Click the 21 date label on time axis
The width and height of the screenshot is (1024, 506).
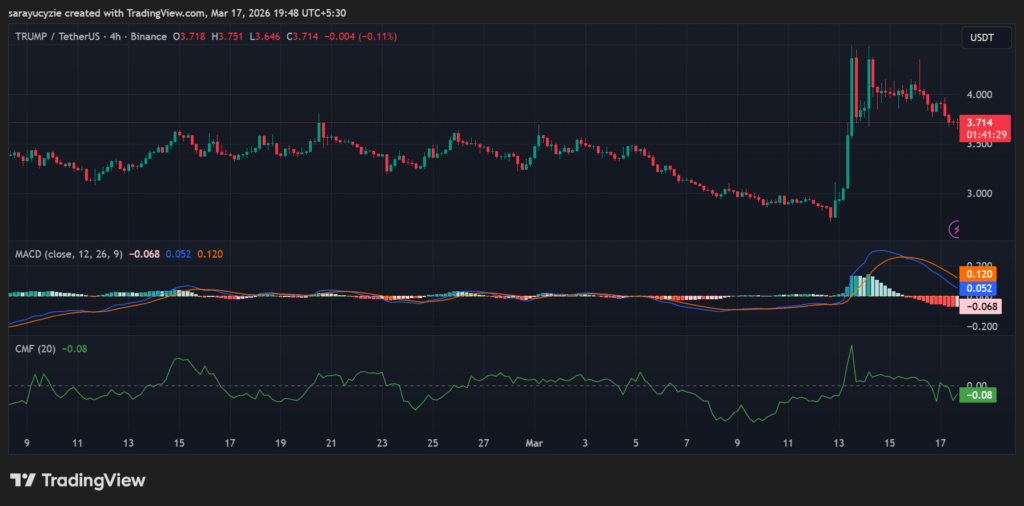(331, 441)
